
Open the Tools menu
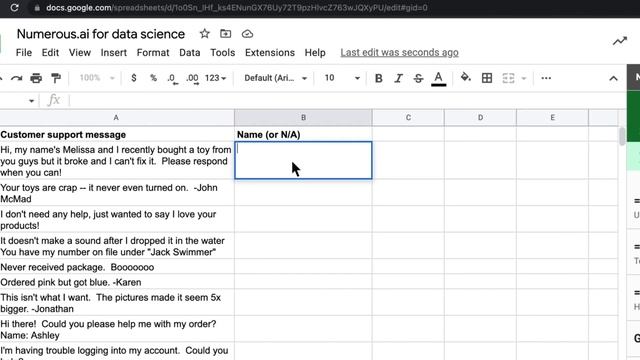pos(222,53)
